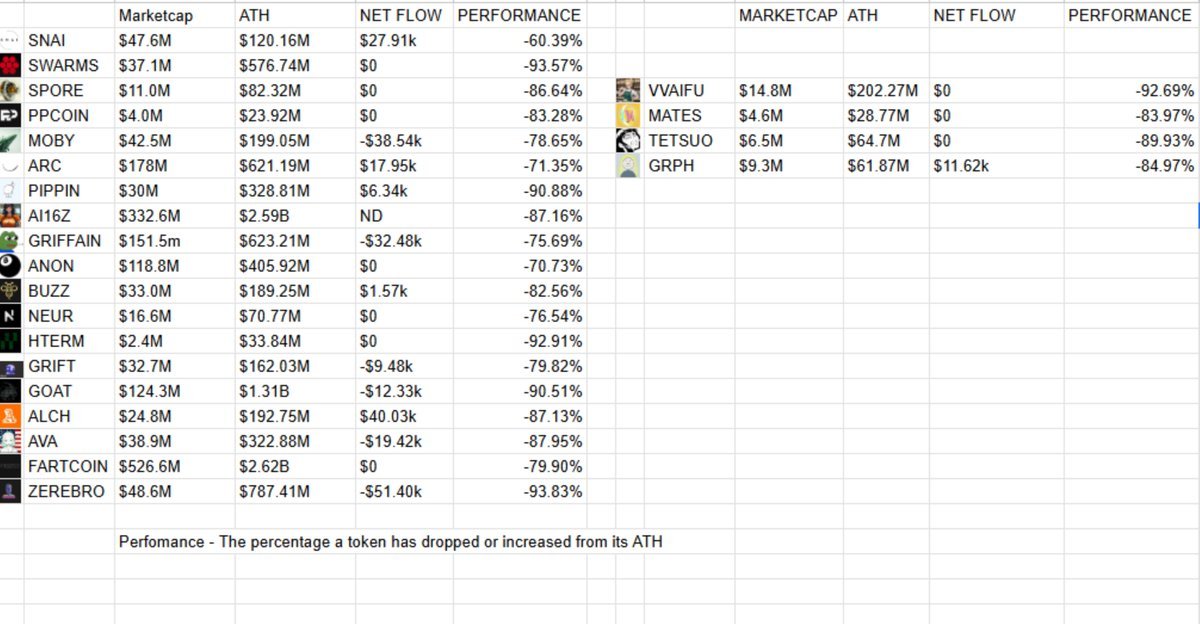Click VVAIFU performance cell -92.69%
The width and height of the screenshot is (1200, 624).
click(1131, 91)
